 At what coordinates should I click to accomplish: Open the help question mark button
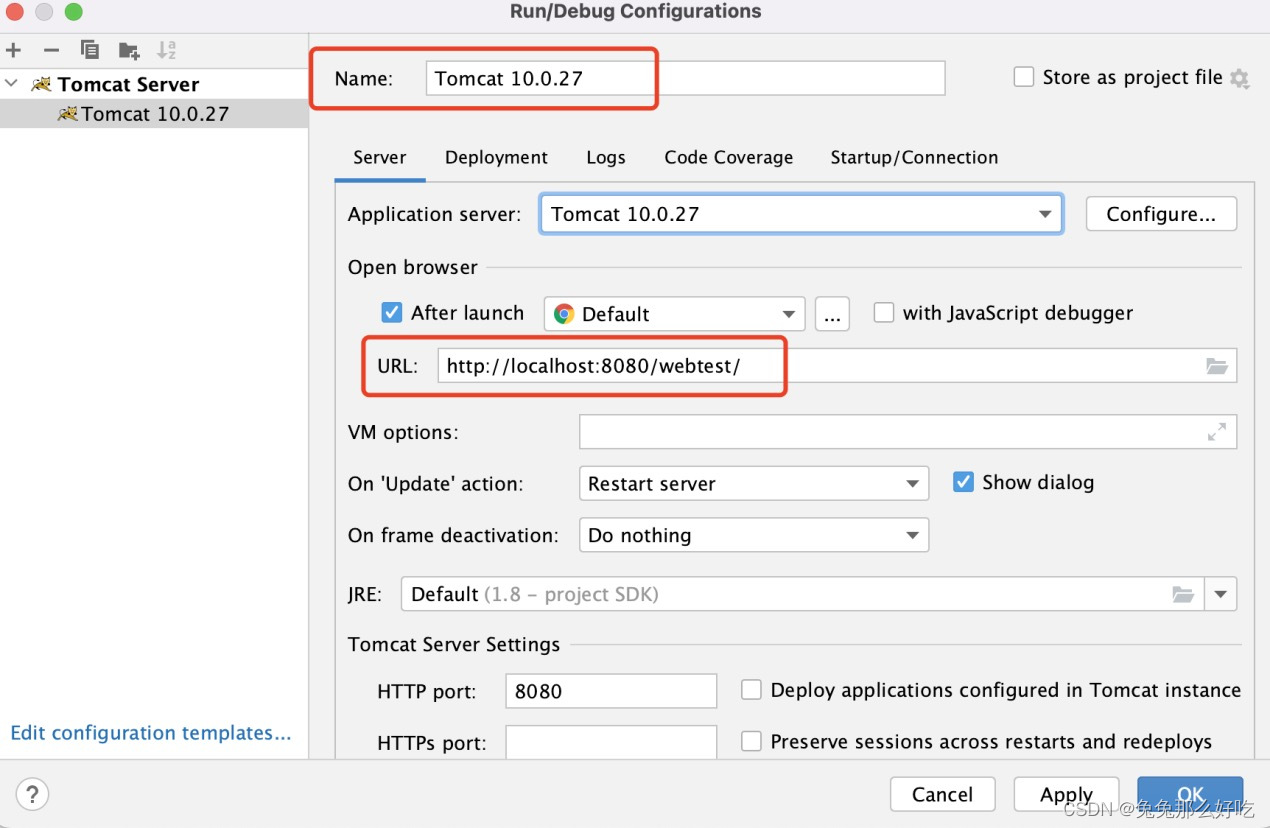pos(32,795)
